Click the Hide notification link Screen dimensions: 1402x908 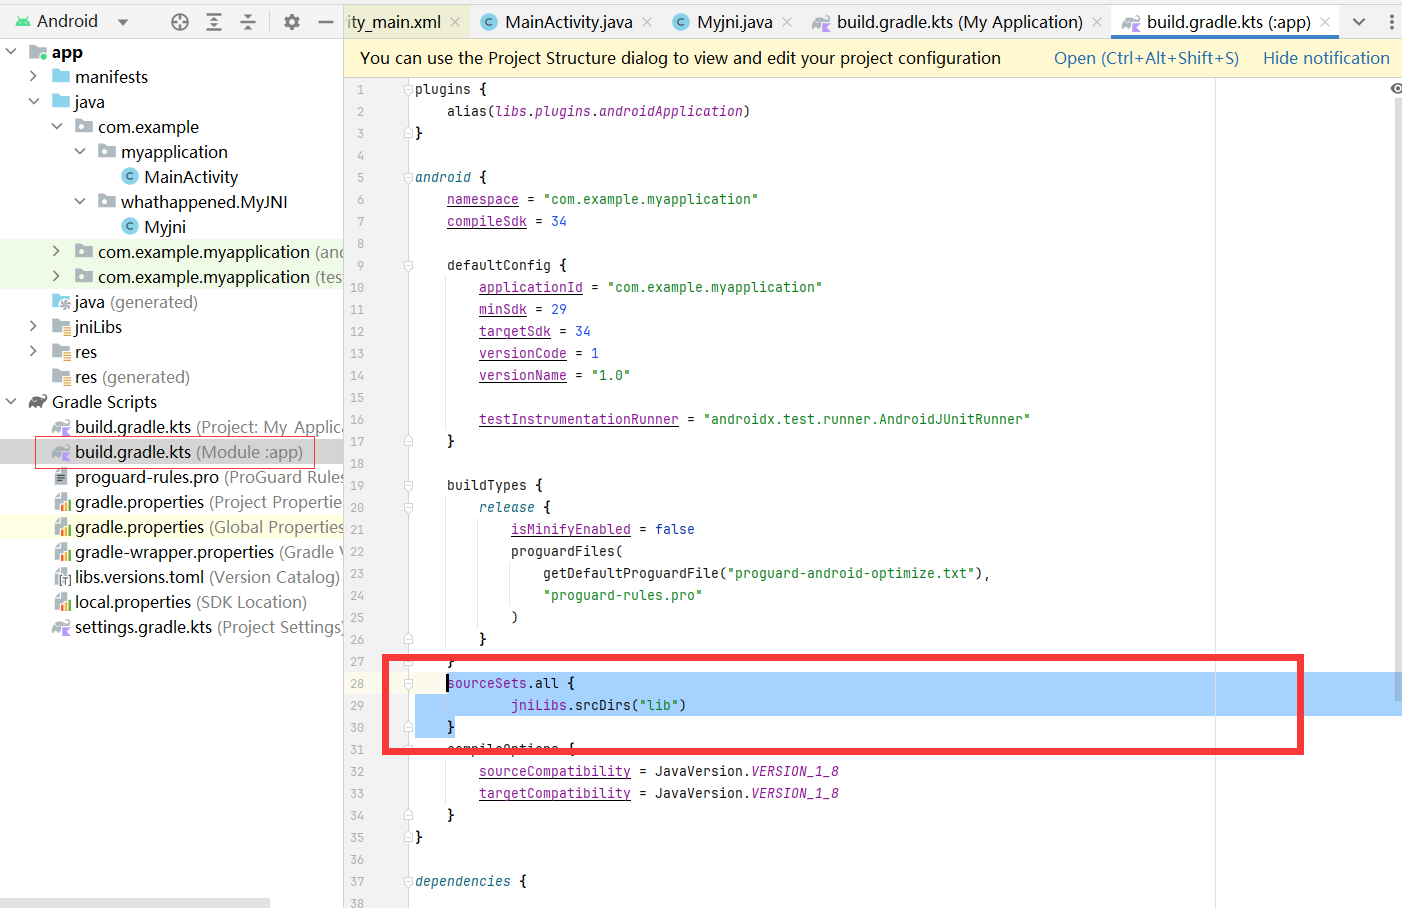pyautogui.click(x=1326, y=58)
